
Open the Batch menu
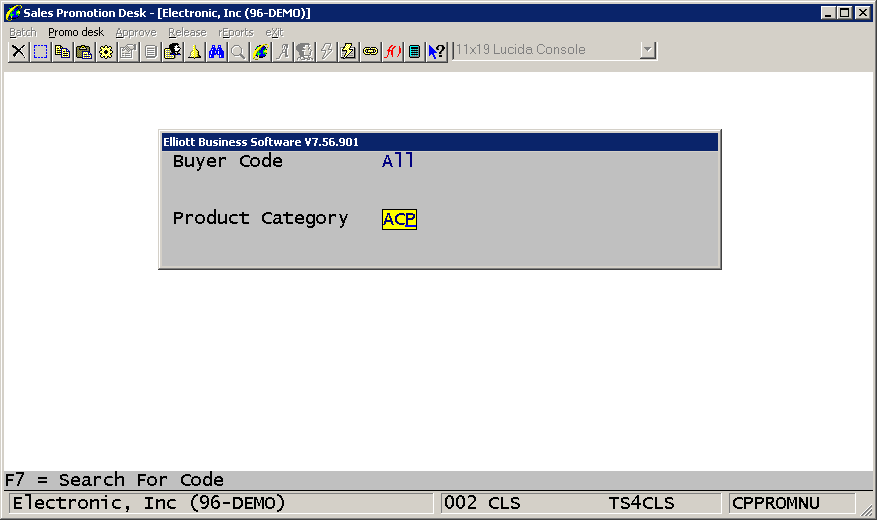[23, 32]
